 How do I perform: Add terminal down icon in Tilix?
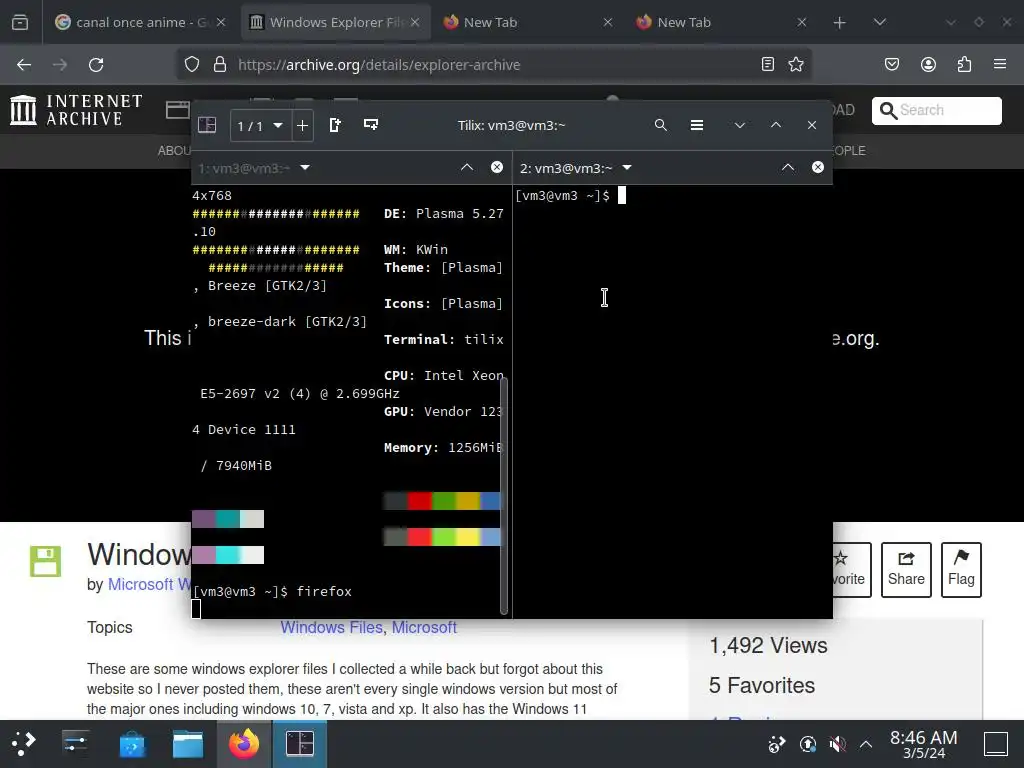coord(371,125)
